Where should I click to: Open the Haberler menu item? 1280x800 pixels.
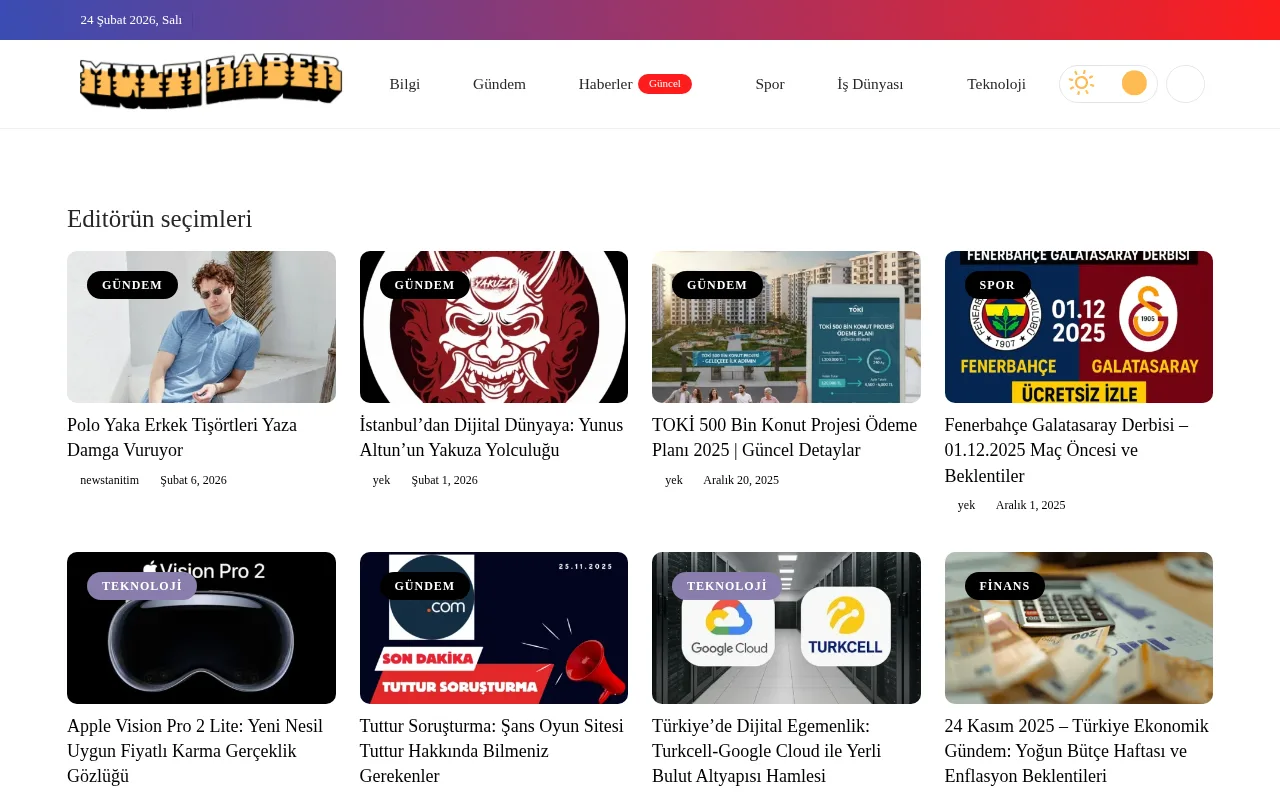pyautogui.click(x=605, y=84)
